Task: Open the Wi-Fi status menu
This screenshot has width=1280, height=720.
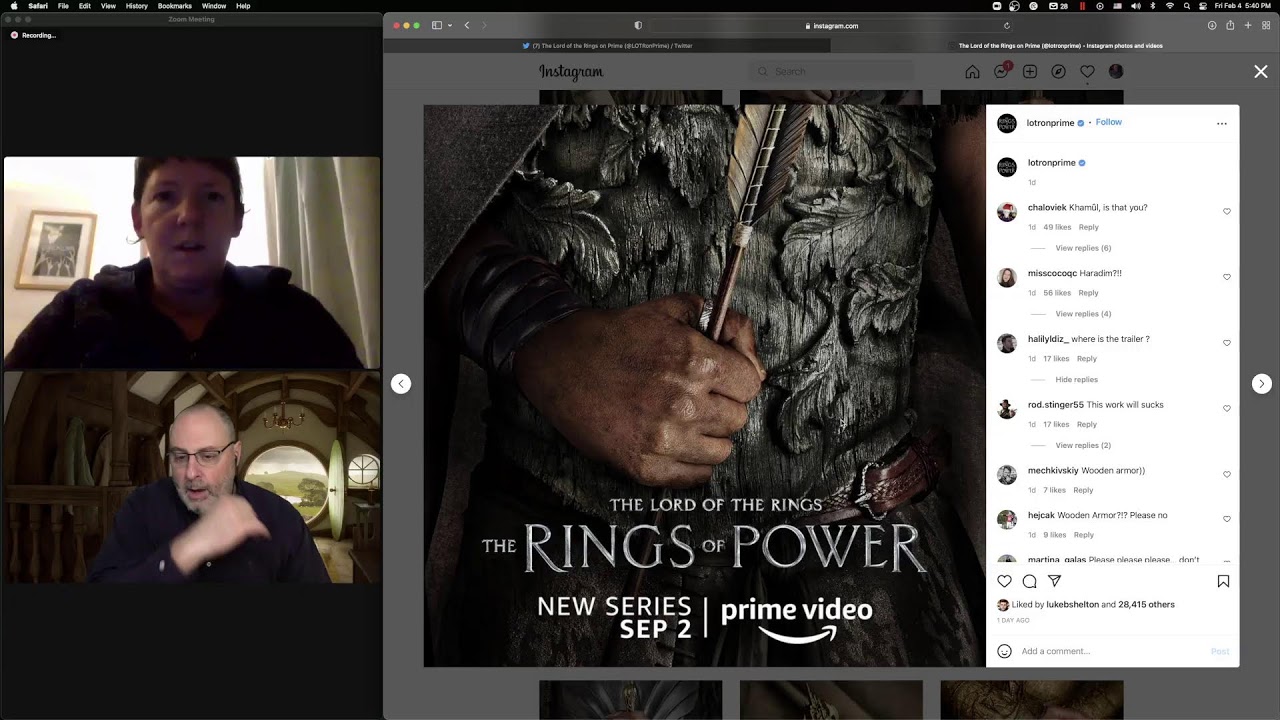Action: coord(1169,6)
